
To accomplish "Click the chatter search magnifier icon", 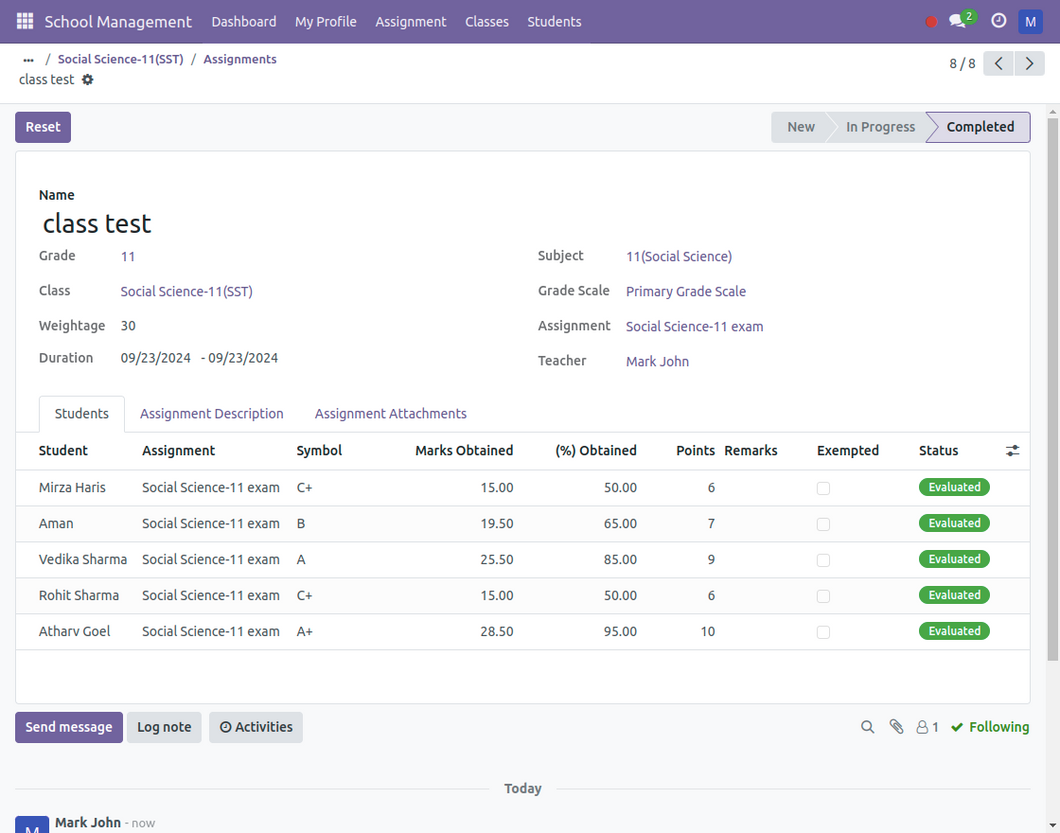I will click(868, 727).
